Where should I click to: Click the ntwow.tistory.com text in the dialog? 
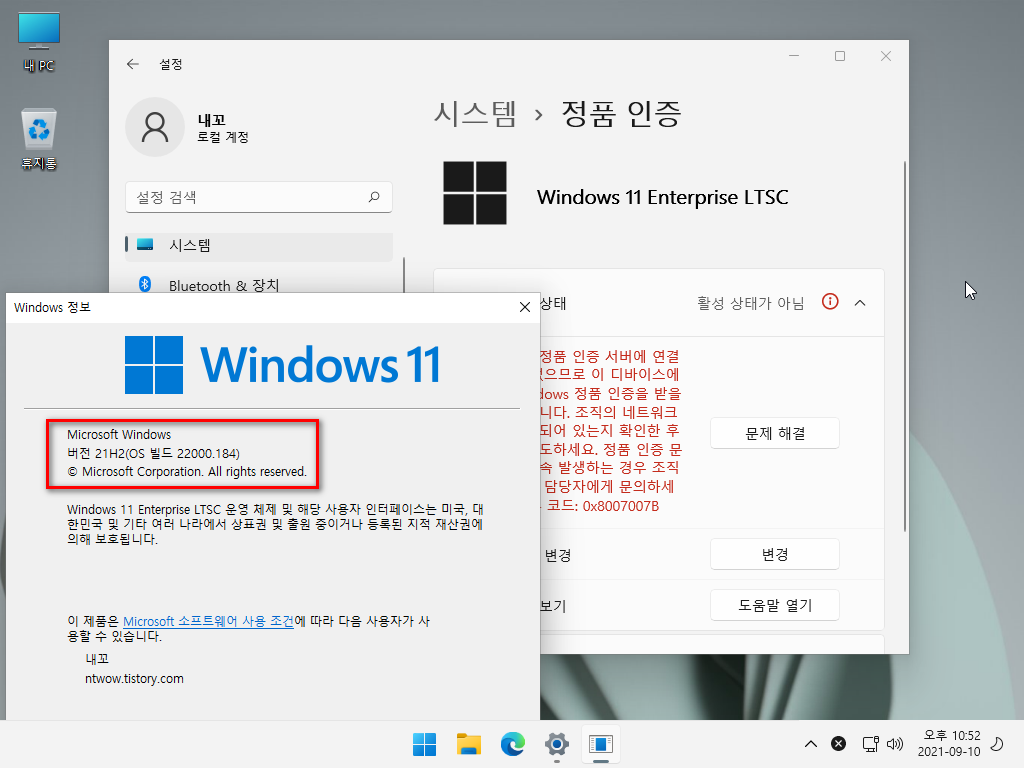[x=135, y=679]
